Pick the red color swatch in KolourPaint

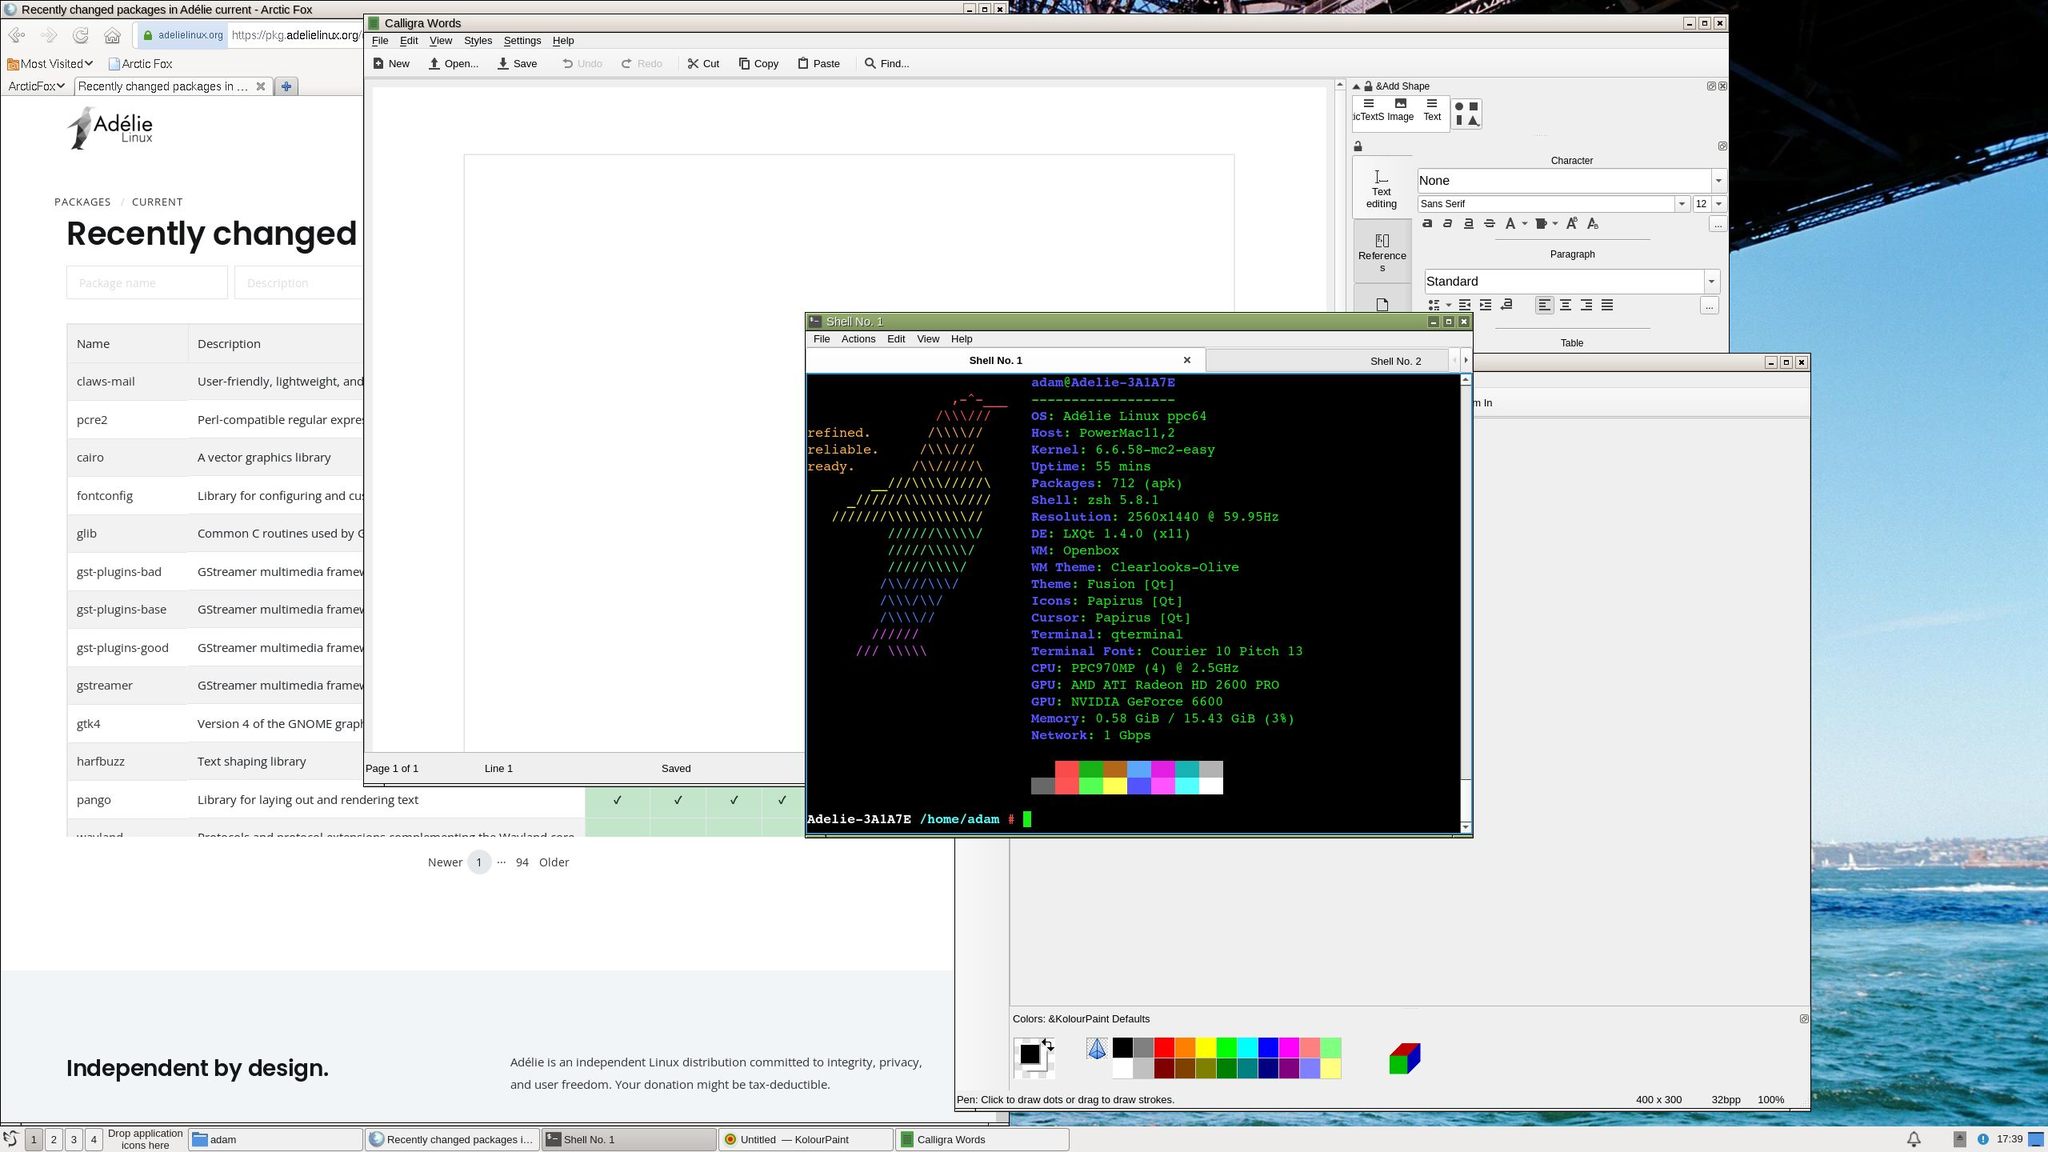[1164, 1047]
